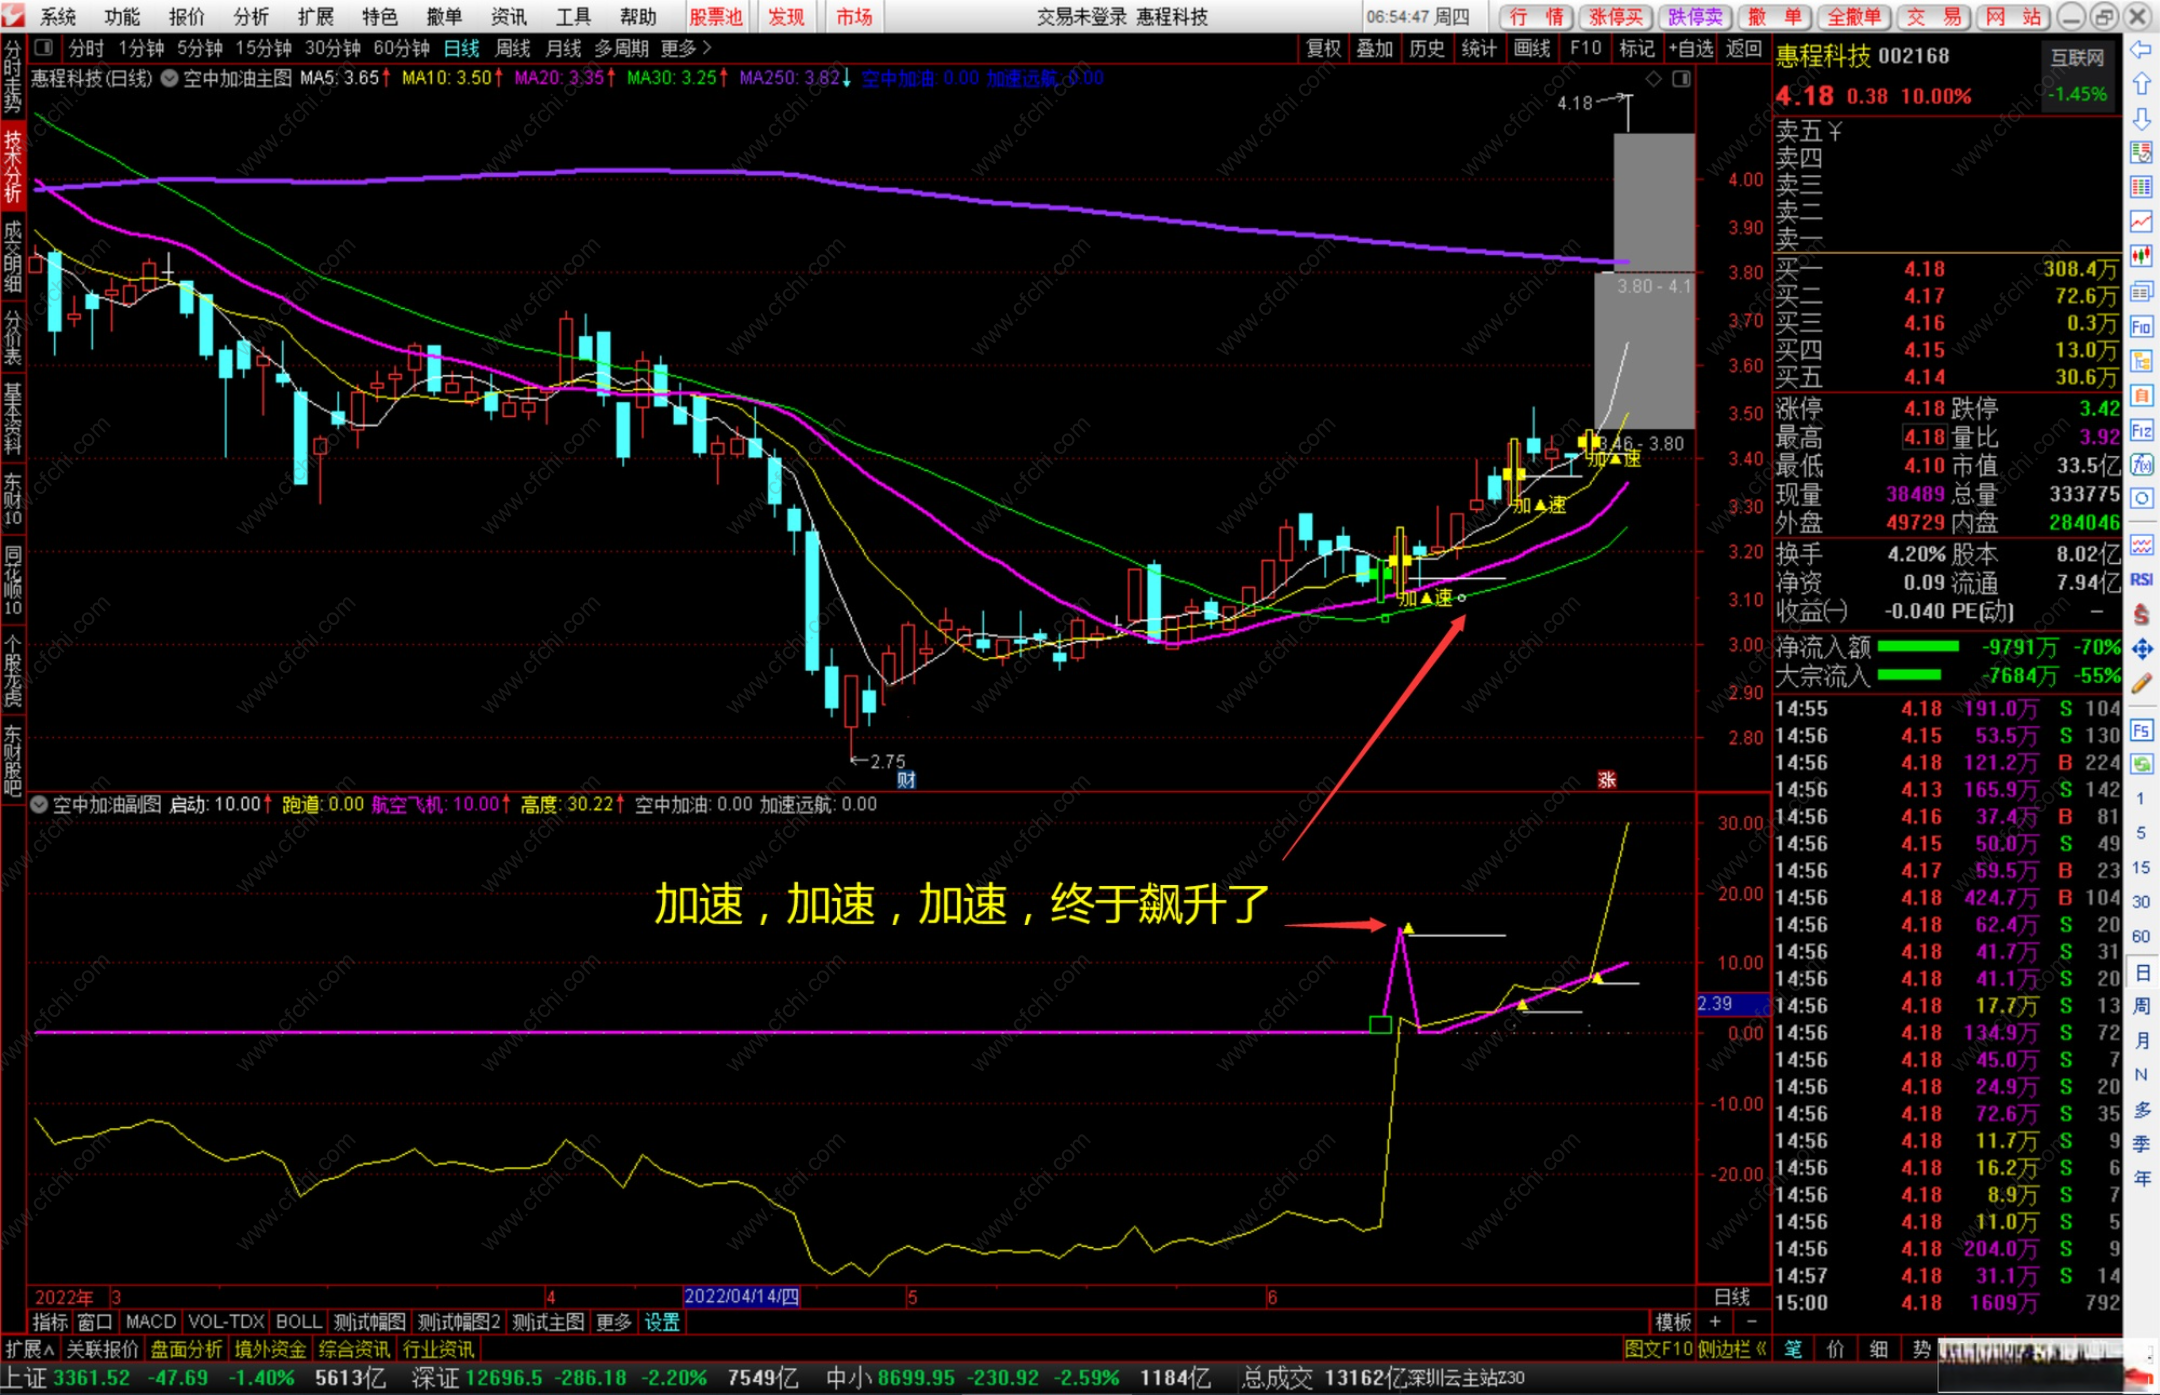Click the green 净流入额 bar
The width and height of the screenshot is (2160, 1395).
[1917, 647]
